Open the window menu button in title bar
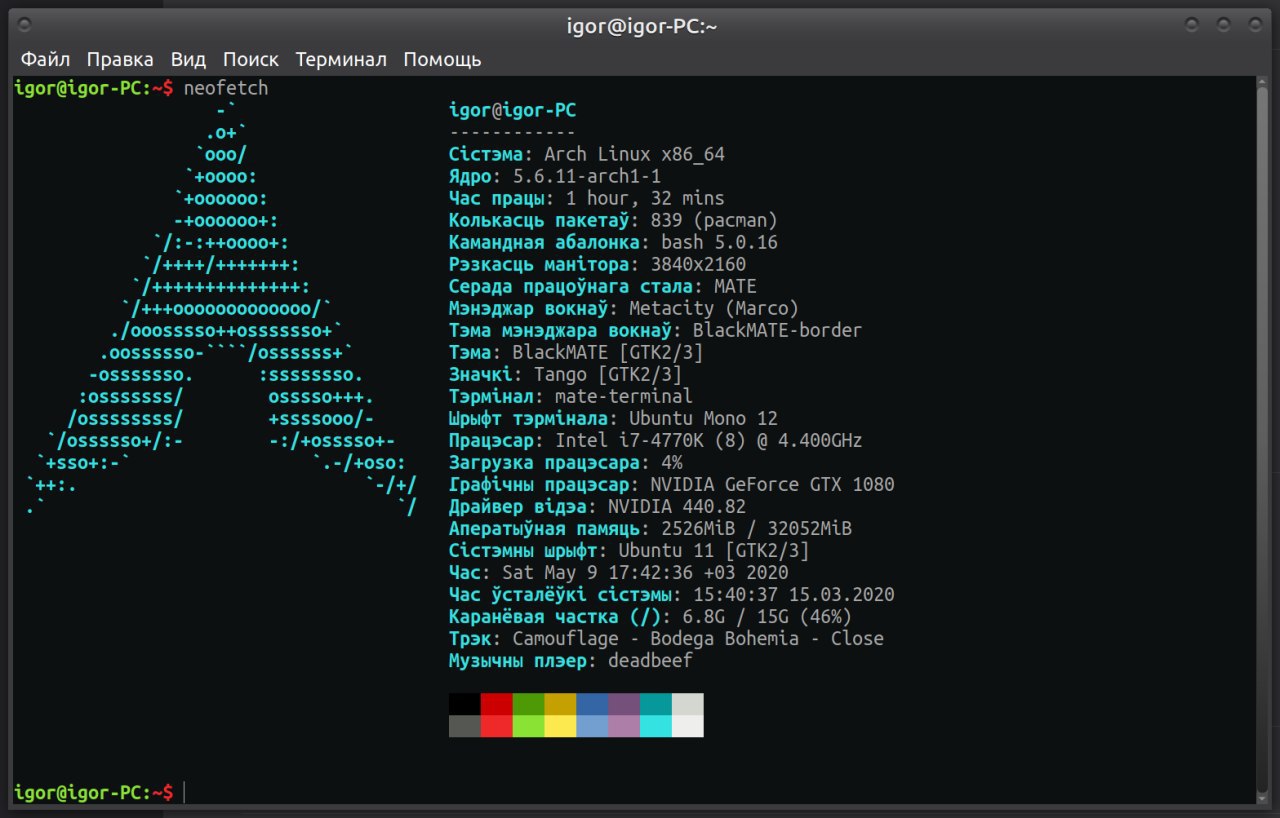The height and width of the screenshot is (818, 1280). pyautogui.click(x=25, y=24)
